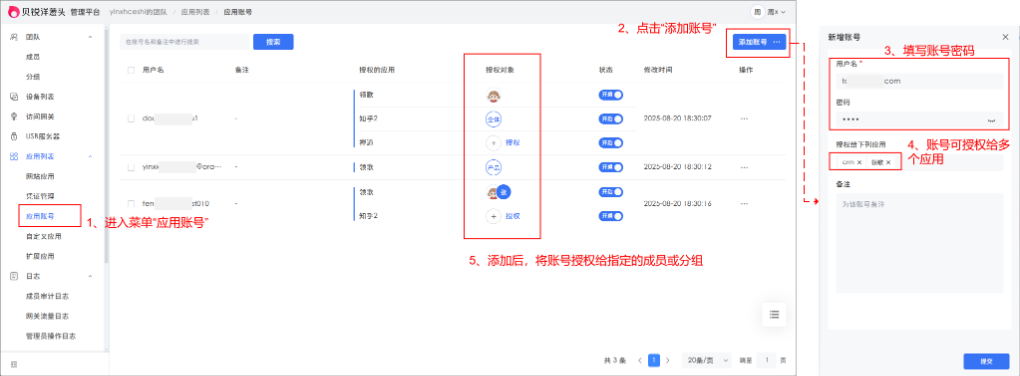Go to the previous page arrow
This screenshot has height=376, width=1020.
(639, 360)
